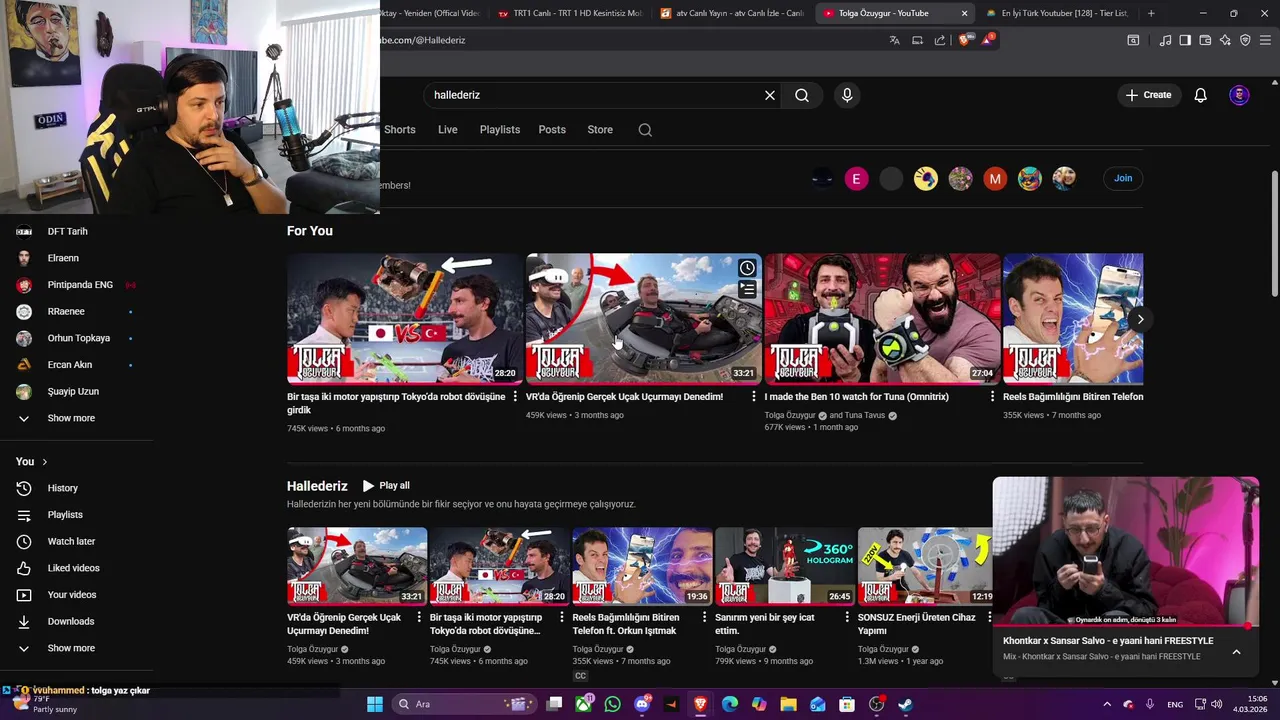Start voice search with the microphone icon
This screenshot has width=1280, height=720.
click(x=847, y=95)
